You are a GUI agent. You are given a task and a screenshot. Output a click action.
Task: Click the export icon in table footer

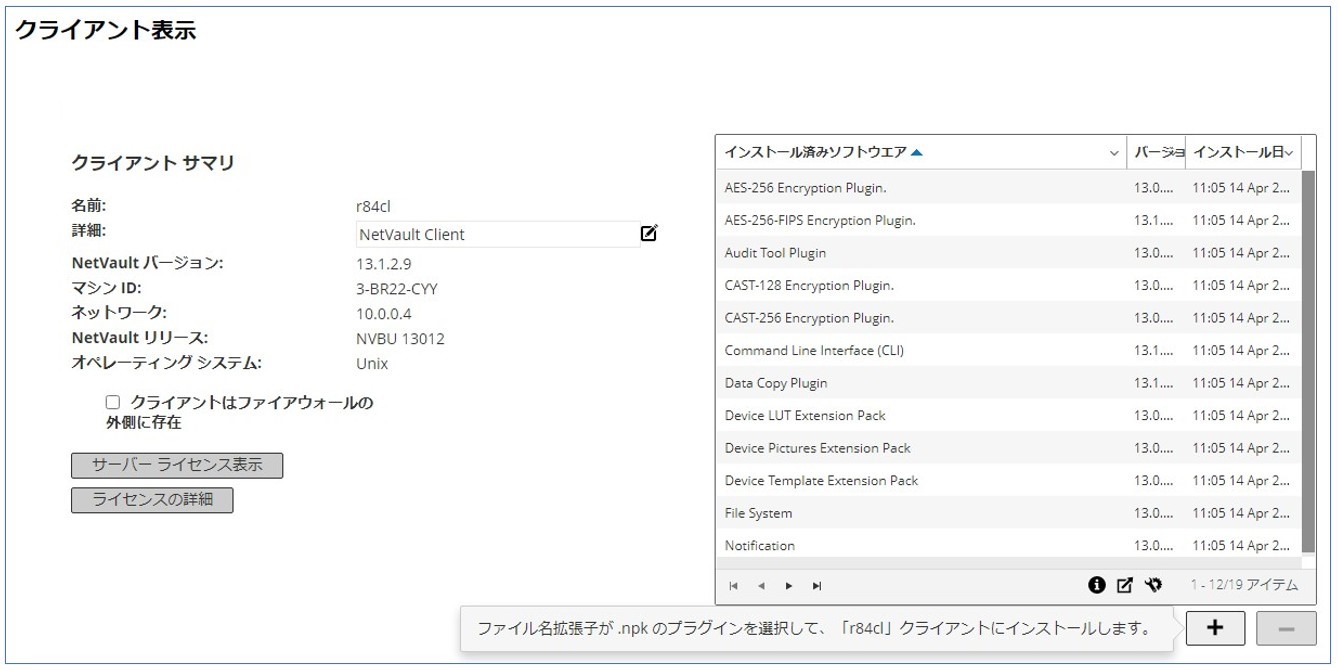tap(1125, 585)
